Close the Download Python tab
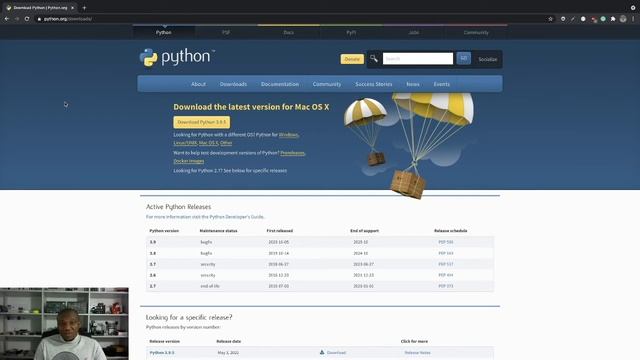This screenshot has width=640, height=360. (72, 8)
